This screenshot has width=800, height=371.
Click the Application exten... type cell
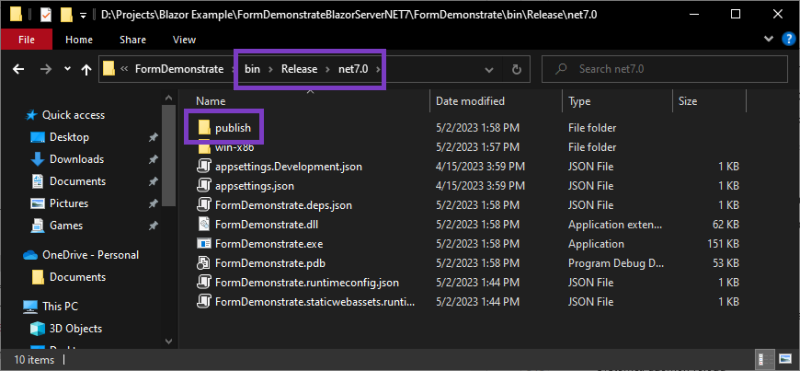pyautogui.click(x=615, y=225)
